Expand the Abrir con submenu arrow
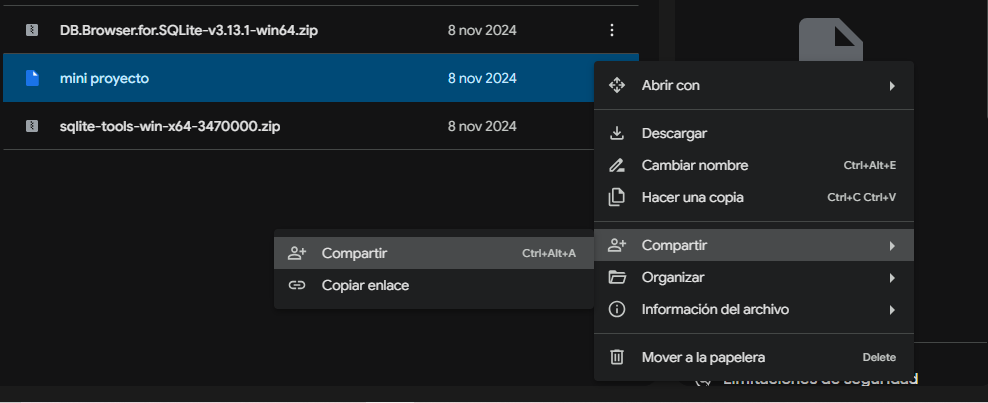The image size is (988, 403). click(x=891, y=86)
